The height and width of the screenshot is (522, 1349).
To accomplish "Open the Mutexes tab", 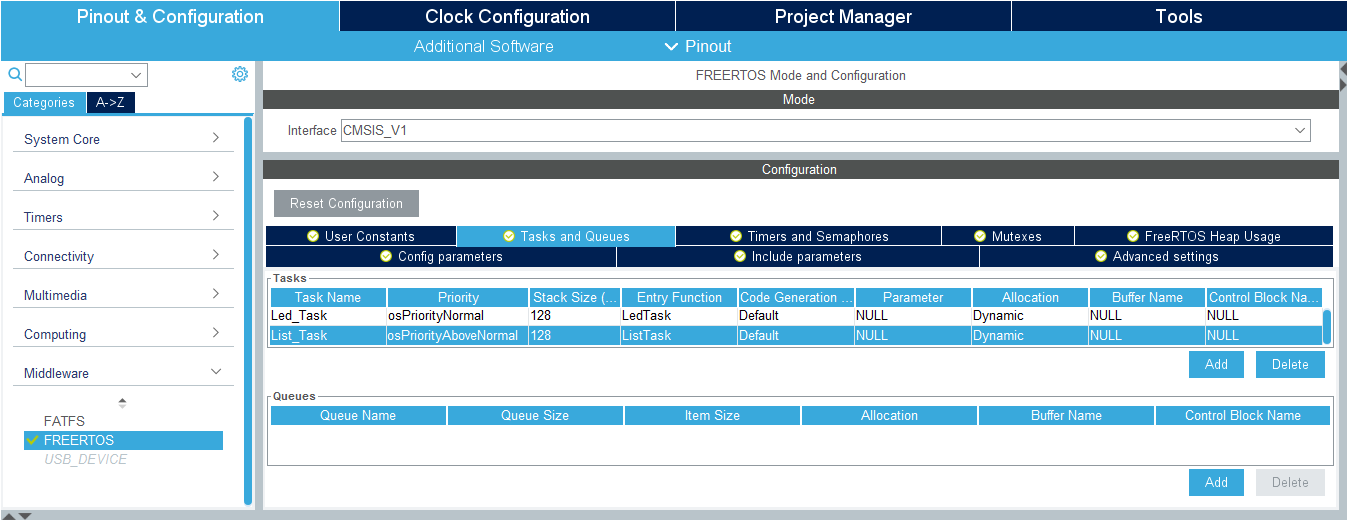I will [1008, 236].
